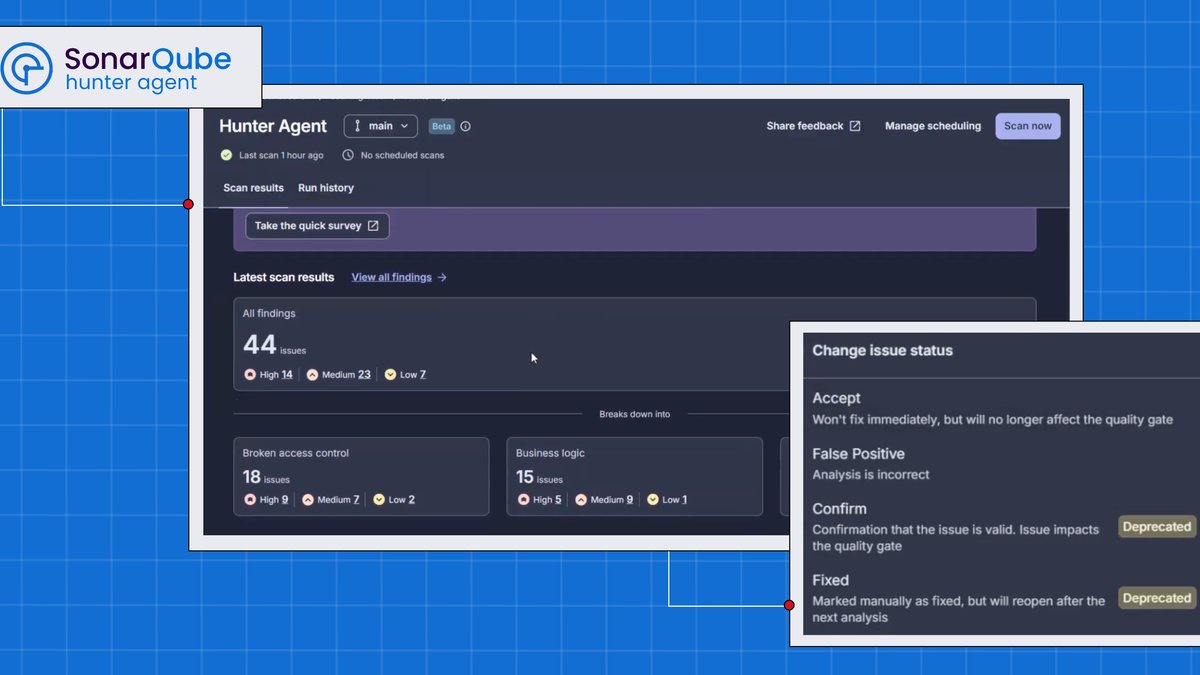Click 15 issues in Business logic

(x=539, y=478)
